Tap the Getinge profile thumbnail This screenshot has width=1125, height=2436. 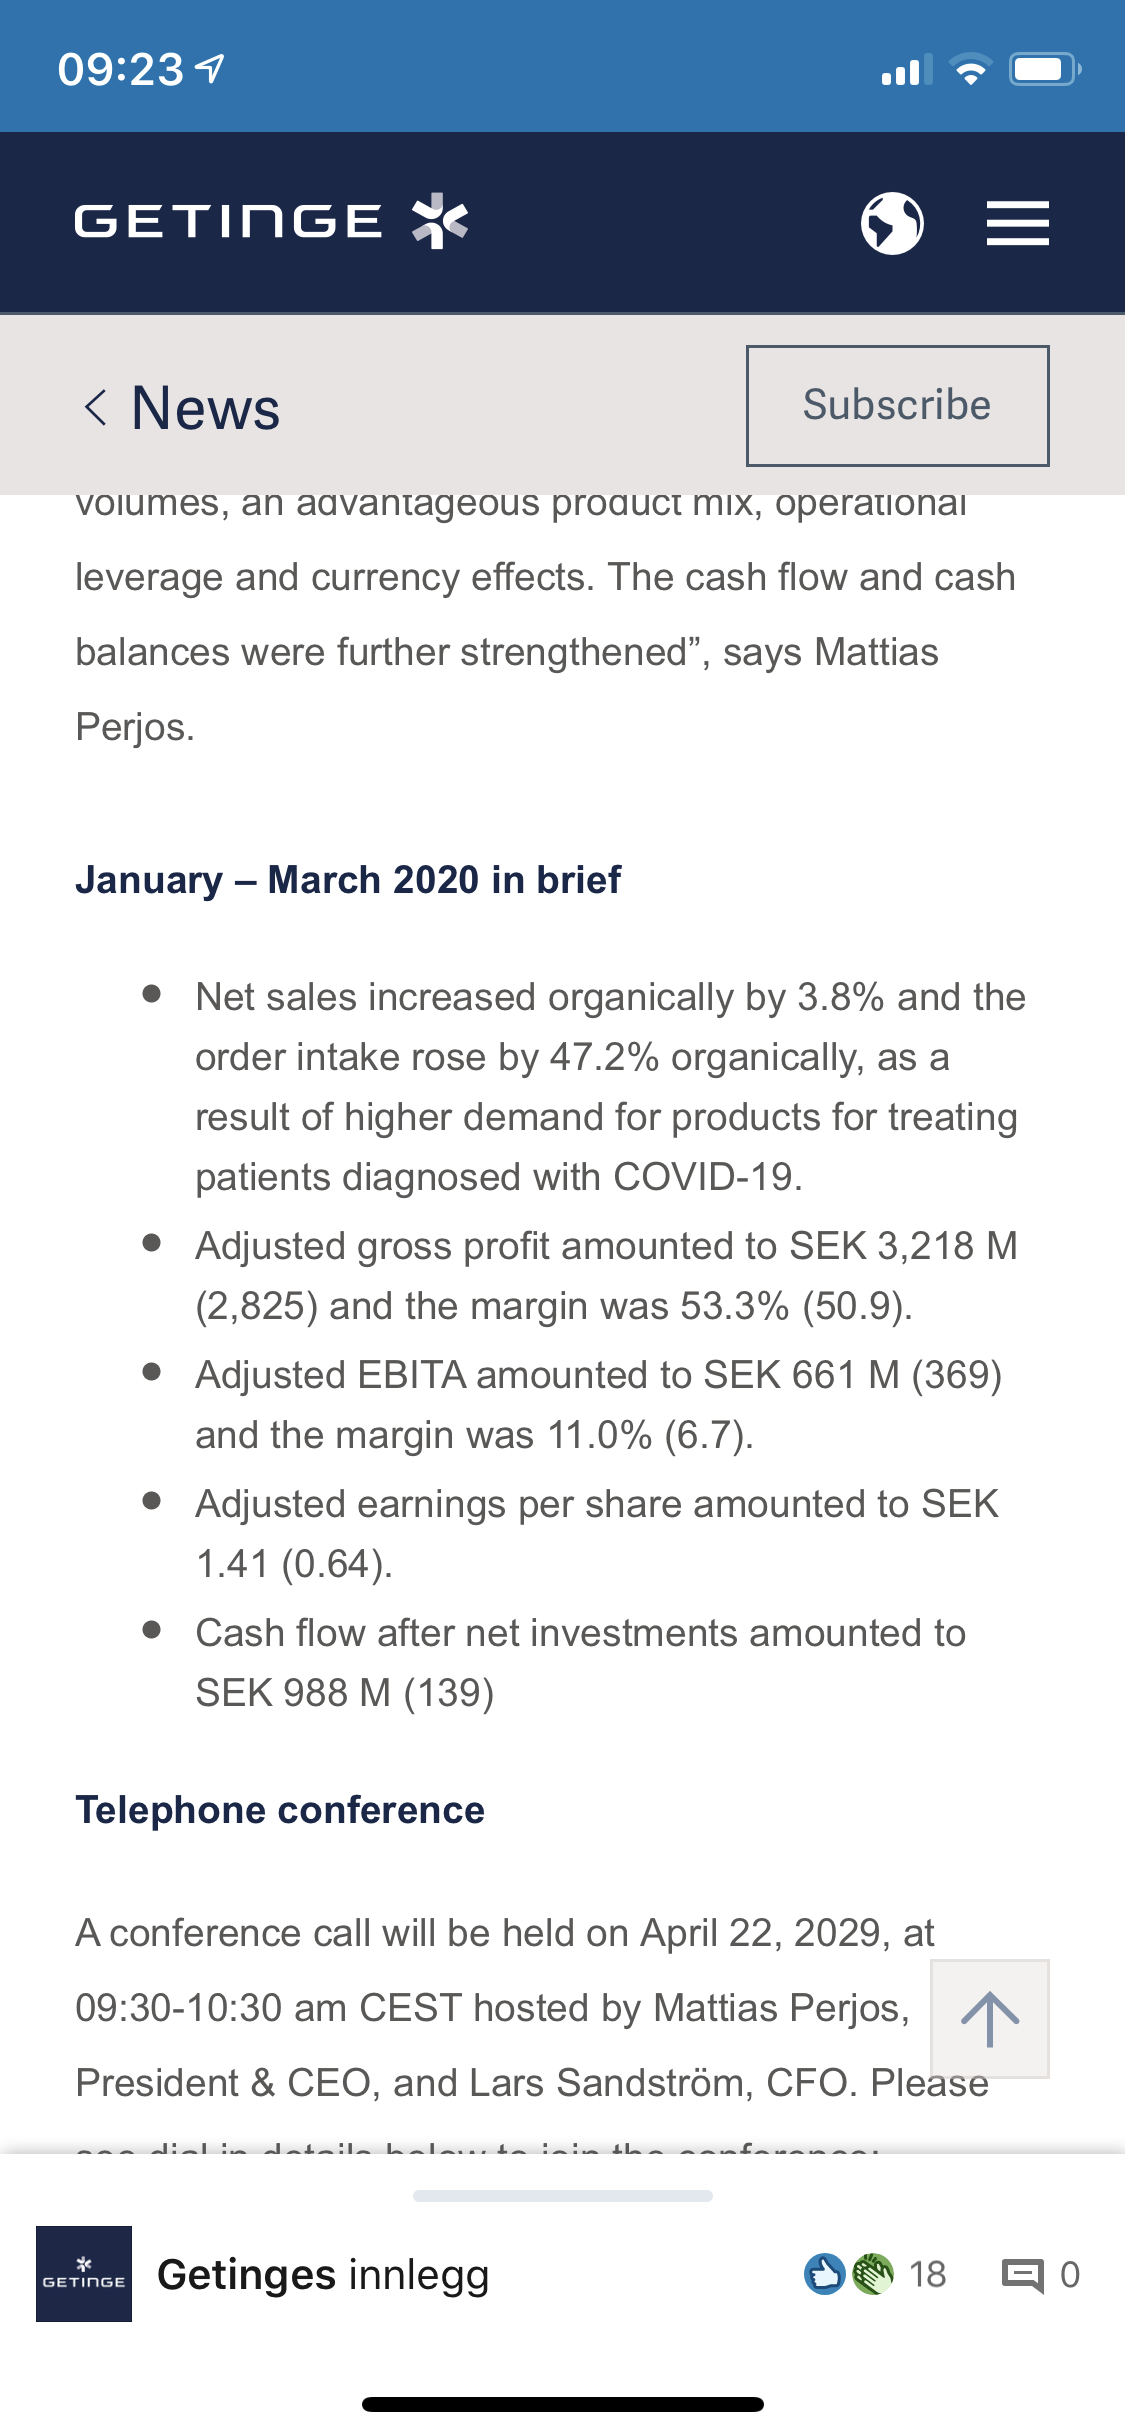coord(84,2274)
